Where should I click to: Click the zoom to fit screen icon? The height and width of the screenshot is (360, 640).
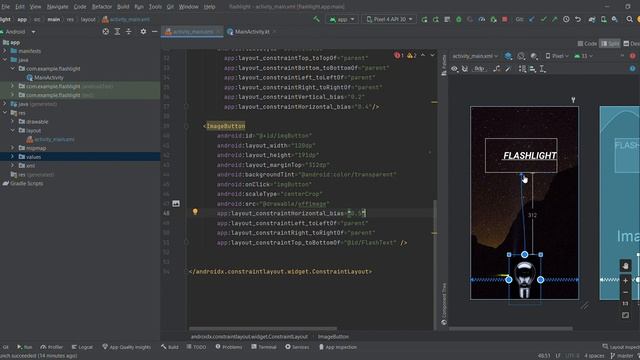(625, 316)
